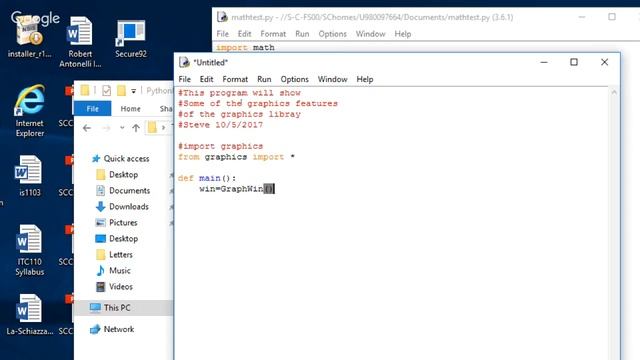Click the scroll up arrow in Untitled editor
Screen dimensions: 640x360
[x=614, y=93]
